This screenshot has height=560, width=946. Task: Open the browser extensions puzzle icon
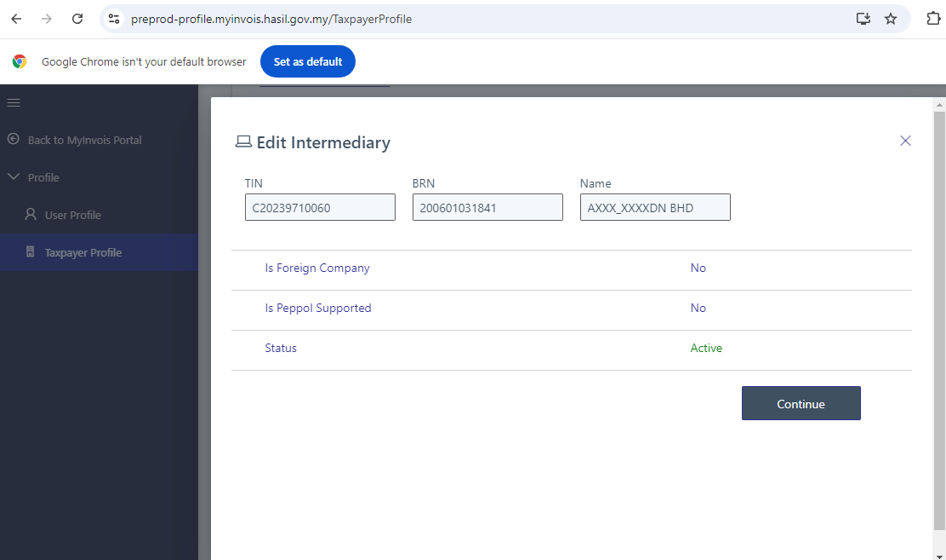click(934, 19)
